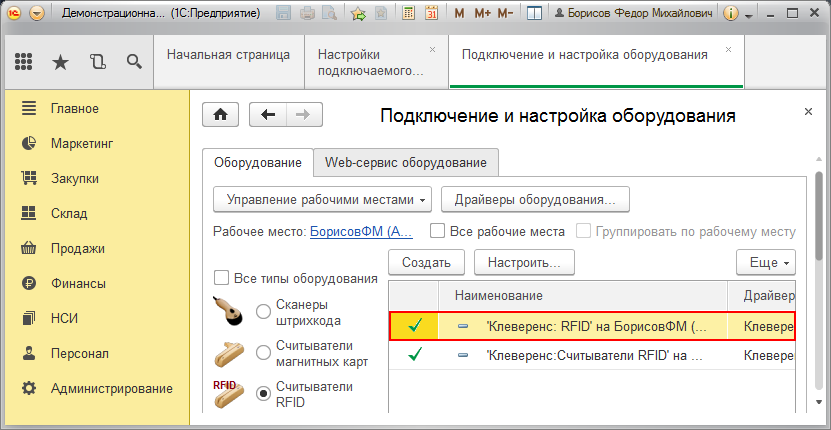Click the barcode scanner icon
The width and height of the screenshot is (831, 430).
point(229,311)
